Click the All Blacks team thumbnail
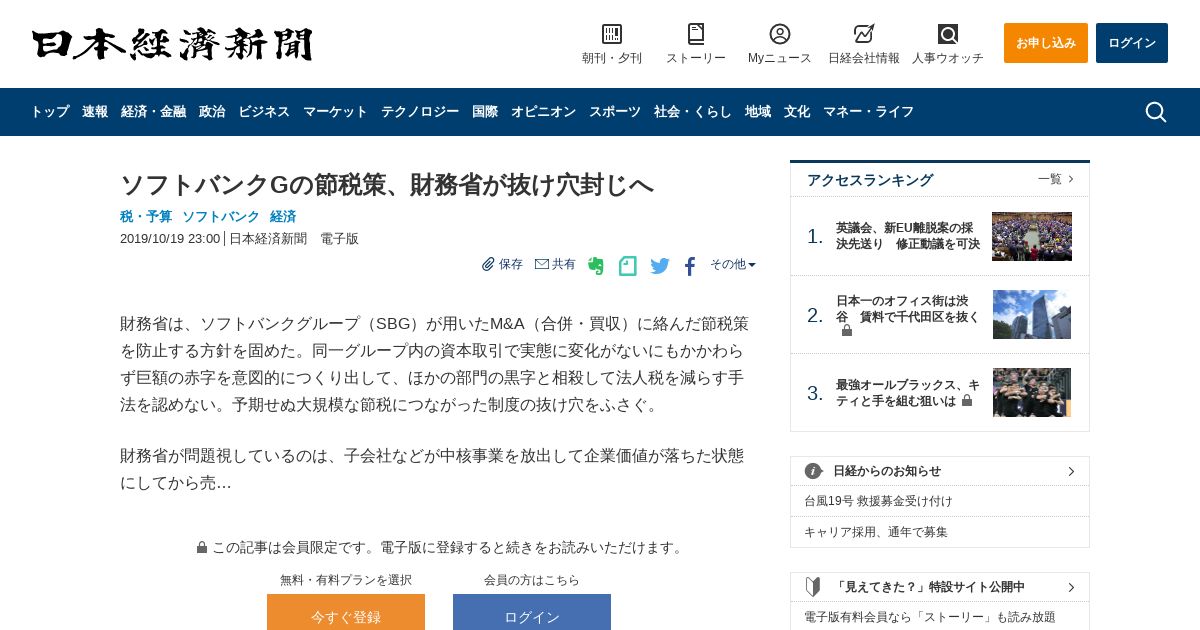The image size is (1200, 630). pos(1032,392)
